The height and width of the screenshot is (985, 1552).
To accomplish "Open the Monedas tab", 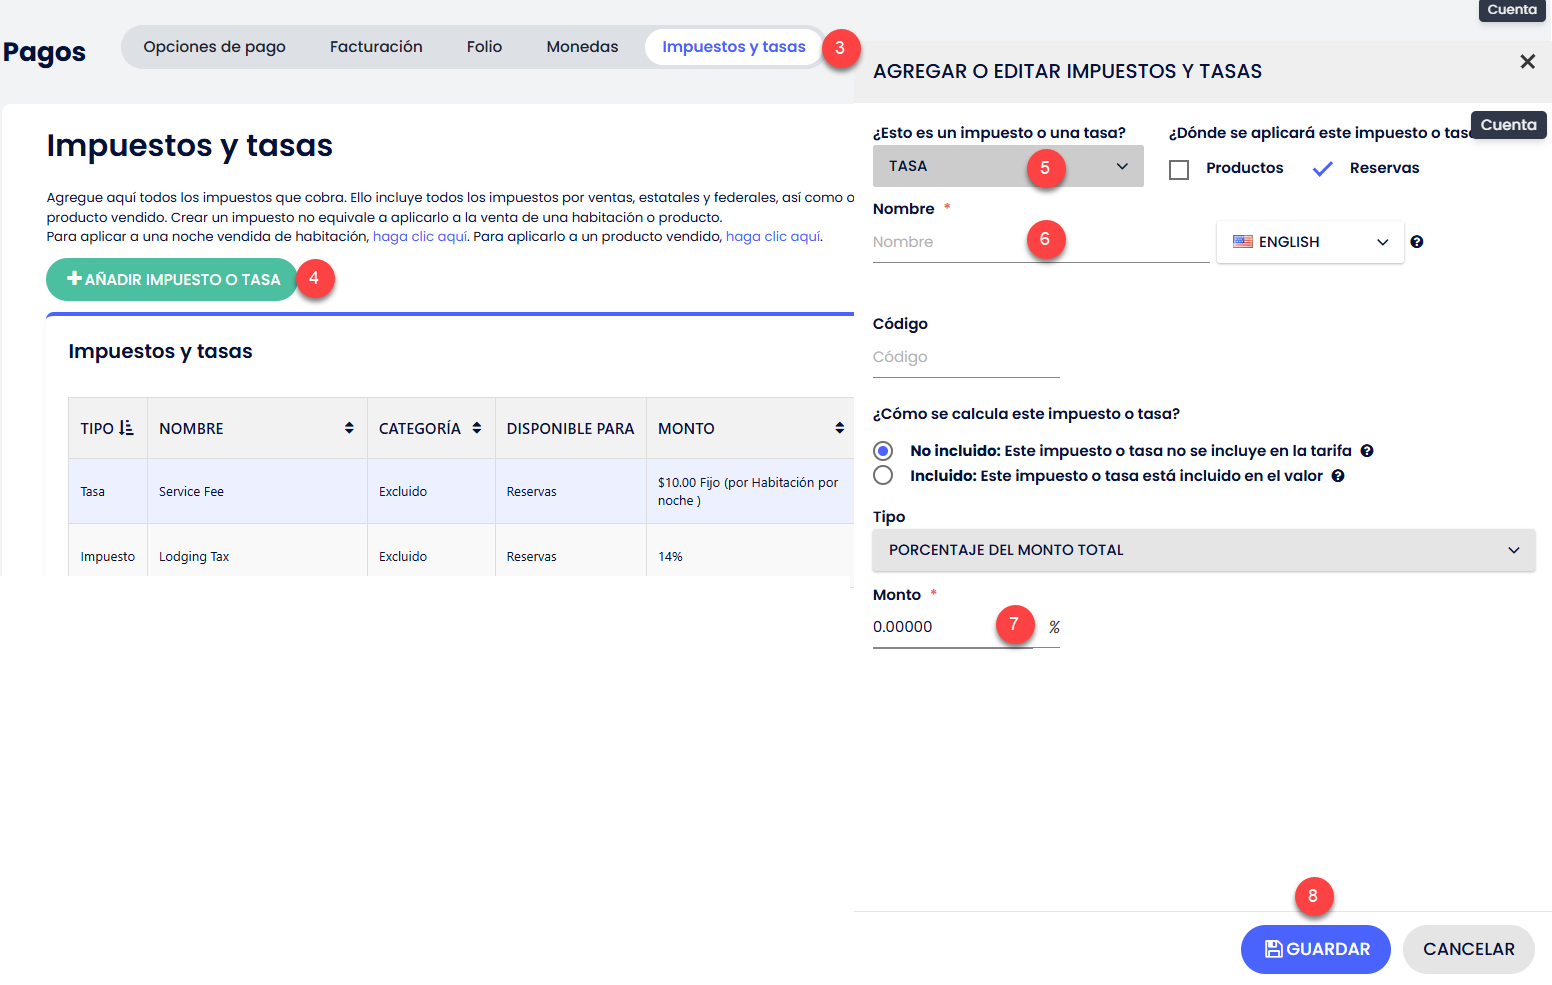I will pos(582,47).
